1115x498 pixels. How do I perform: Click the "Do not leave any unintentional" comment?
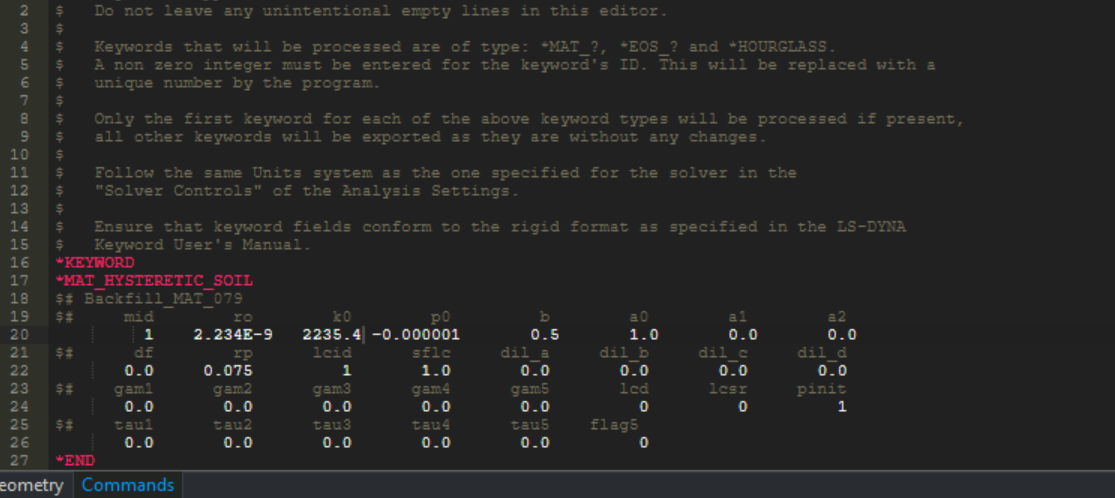[x=381, y=11]
